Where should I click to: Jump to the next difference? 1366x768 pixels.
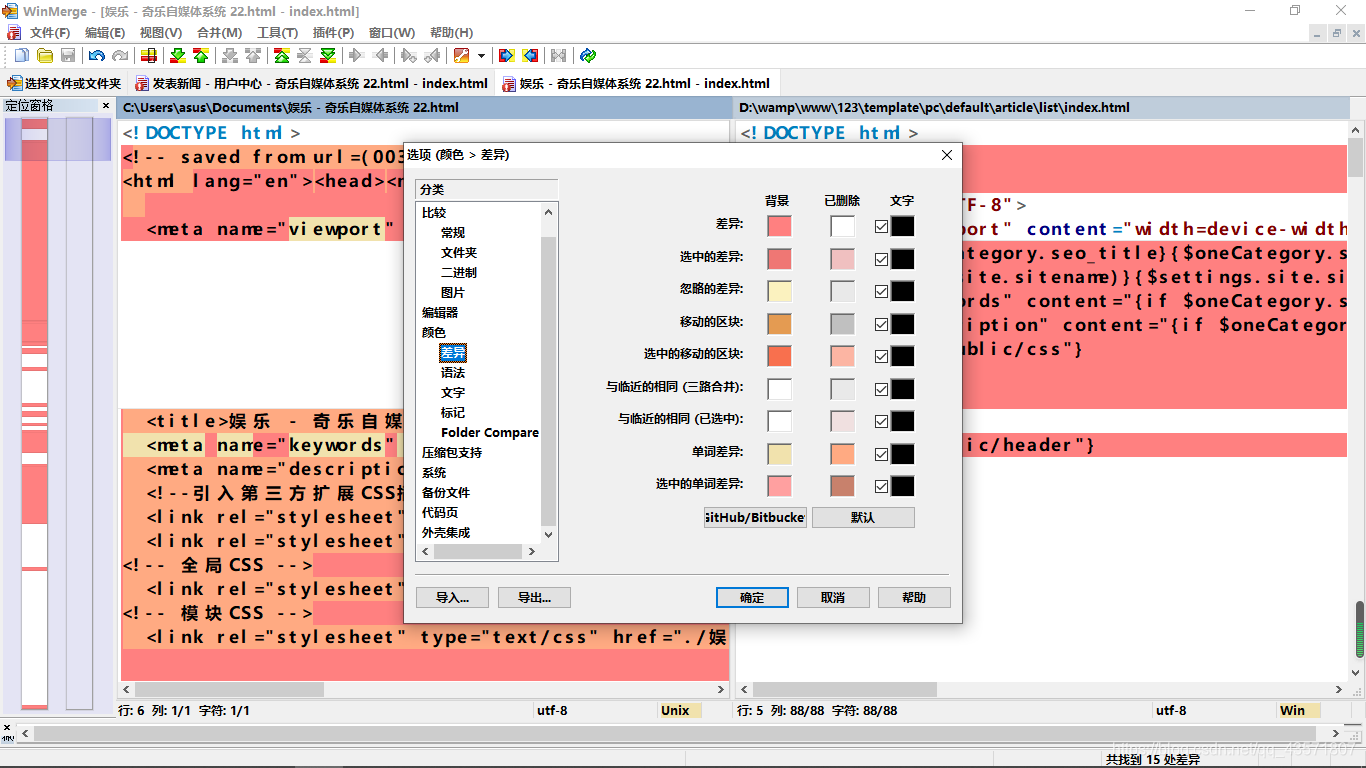tap(178, 56)
